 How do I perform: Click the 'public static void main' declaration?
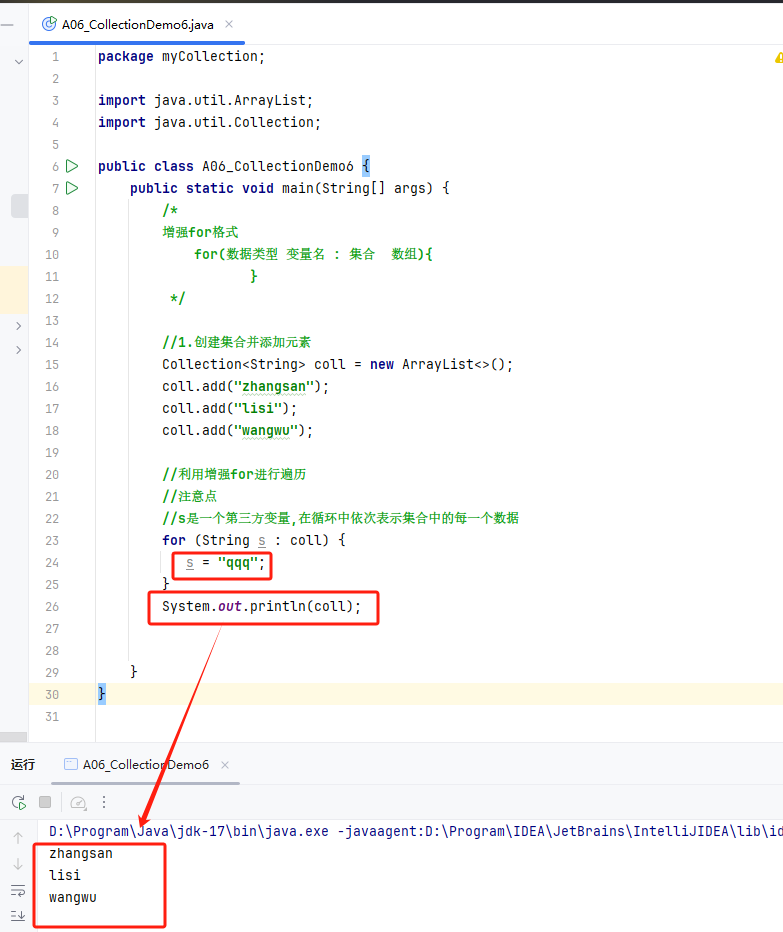(290, 188)
